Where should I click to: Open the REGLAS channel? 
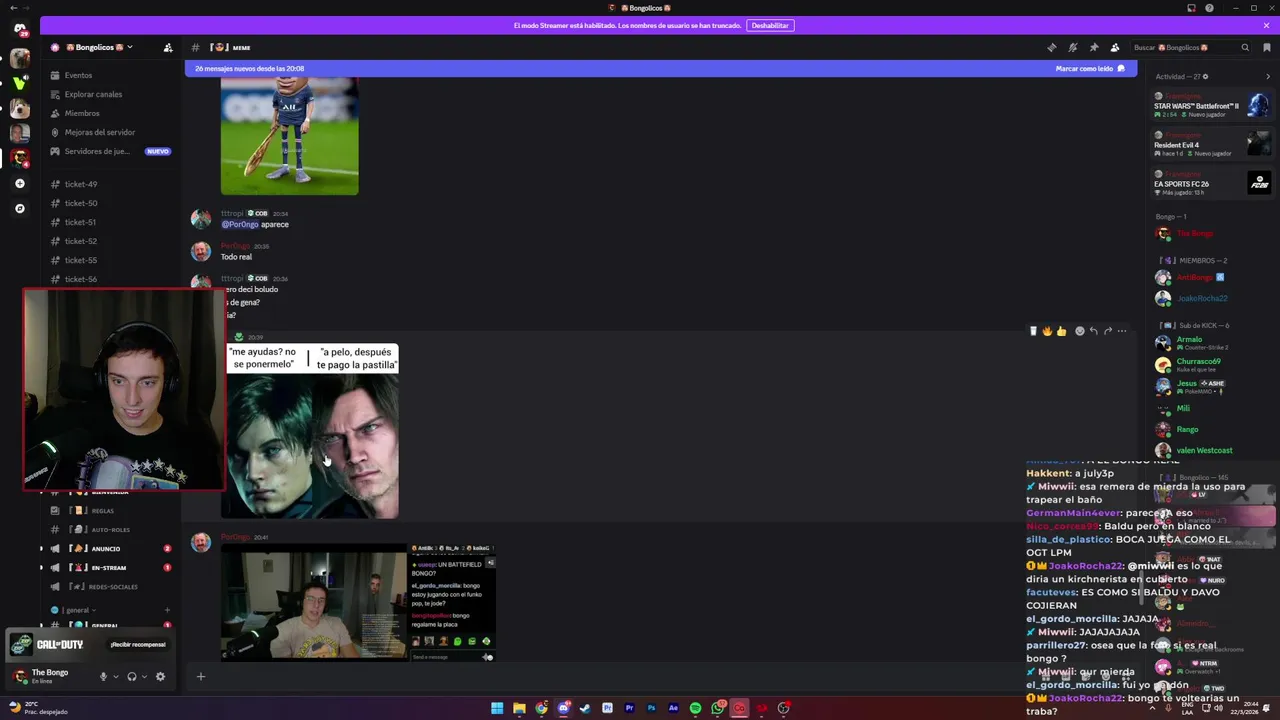point(110,510)
